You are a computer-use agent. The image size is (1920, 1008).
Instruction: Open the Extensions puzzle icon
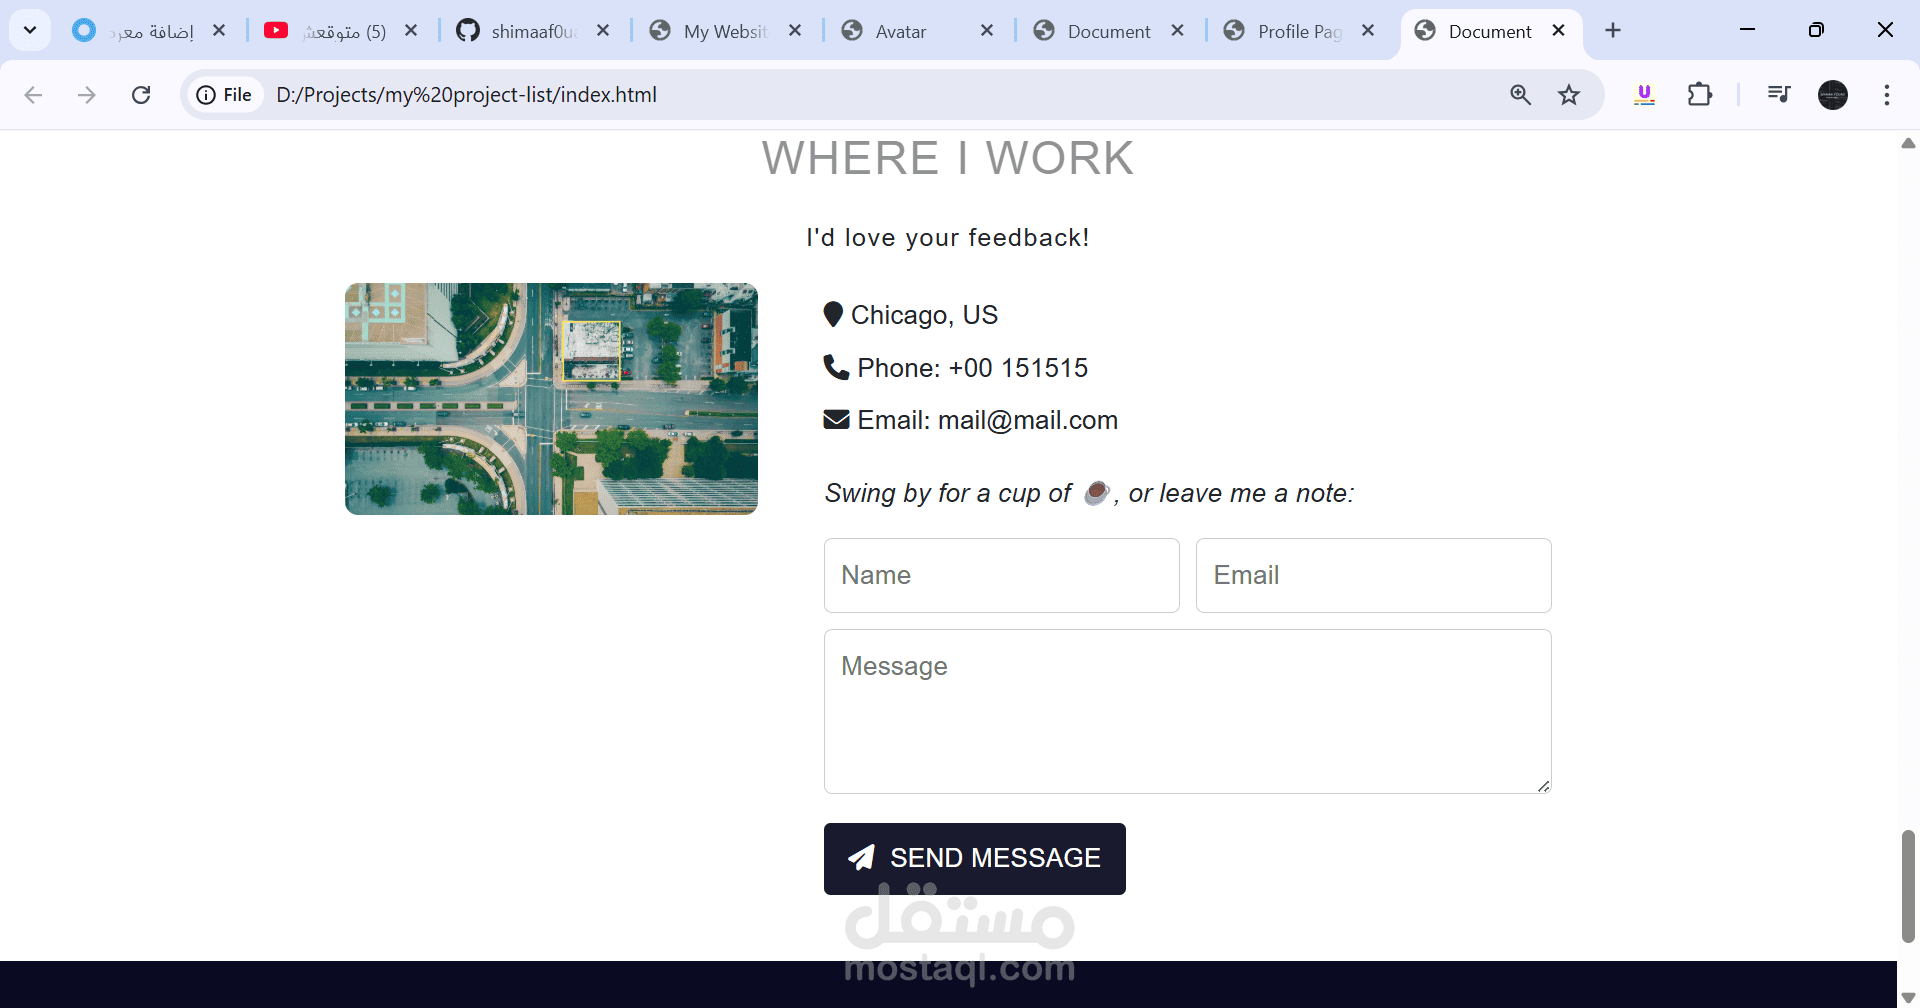point(1699,95)
